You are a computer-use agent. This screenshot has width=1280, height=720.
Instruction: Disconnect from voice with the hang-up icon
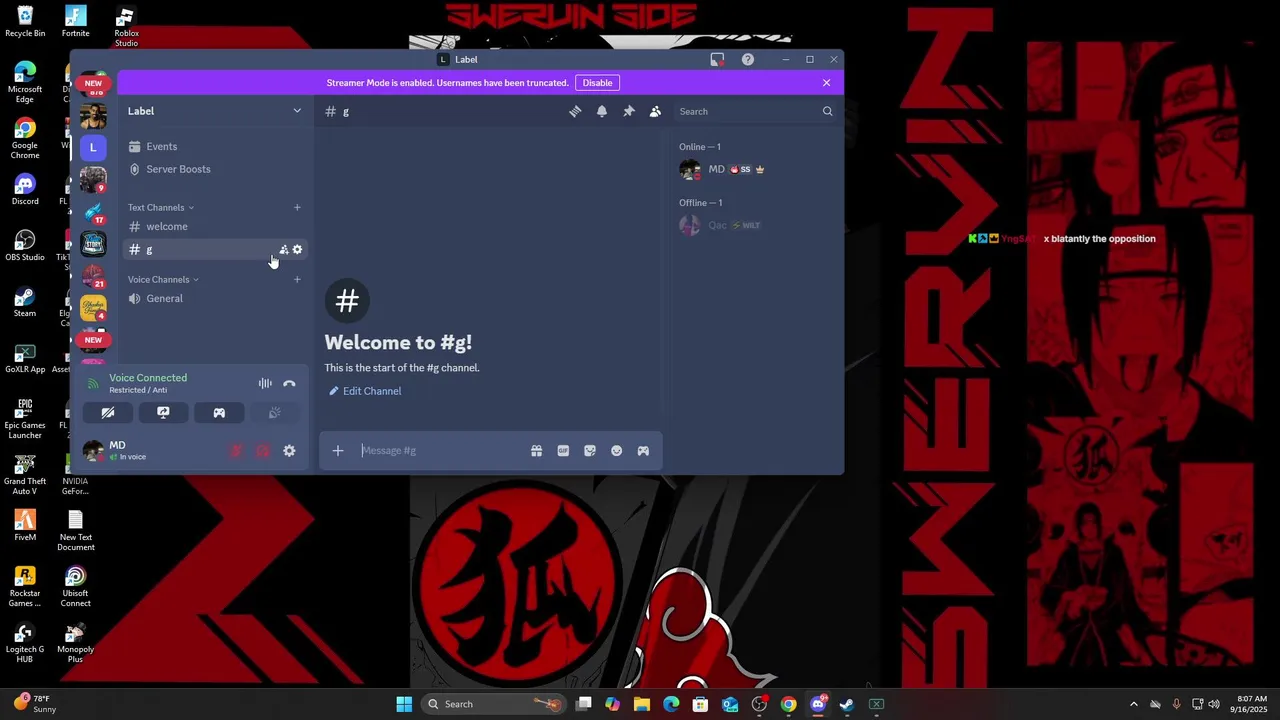pos(289,384)
